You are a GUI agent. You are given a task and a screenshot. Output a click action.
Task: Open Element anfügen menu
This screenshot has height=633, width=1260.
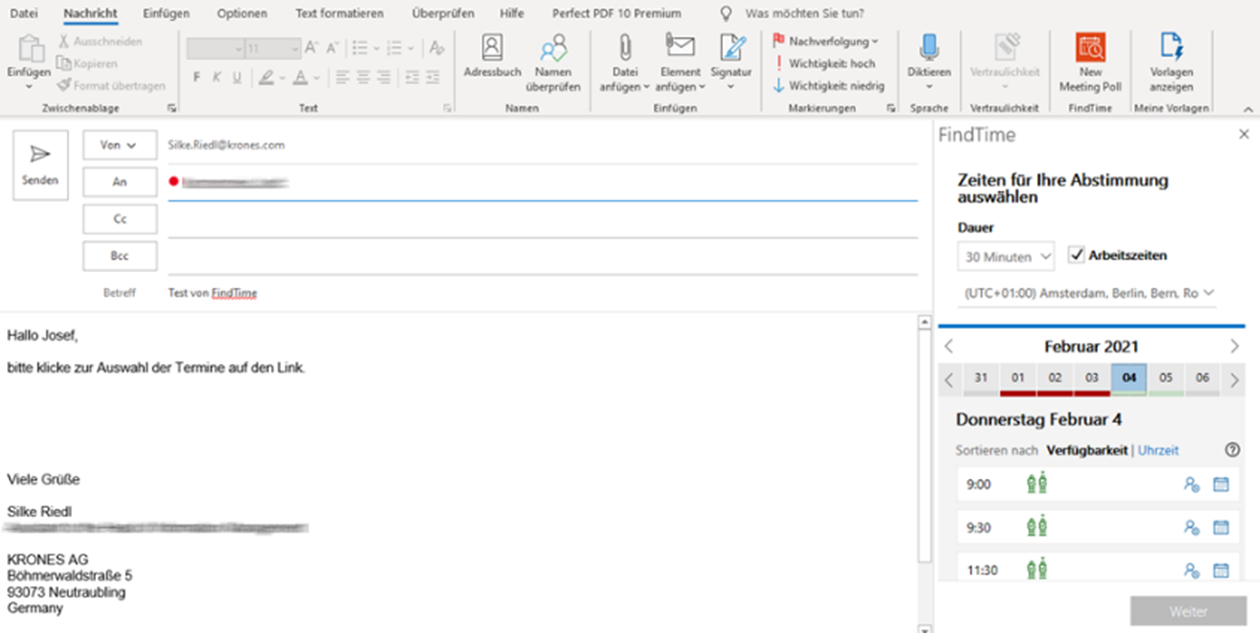coord(680,63)
